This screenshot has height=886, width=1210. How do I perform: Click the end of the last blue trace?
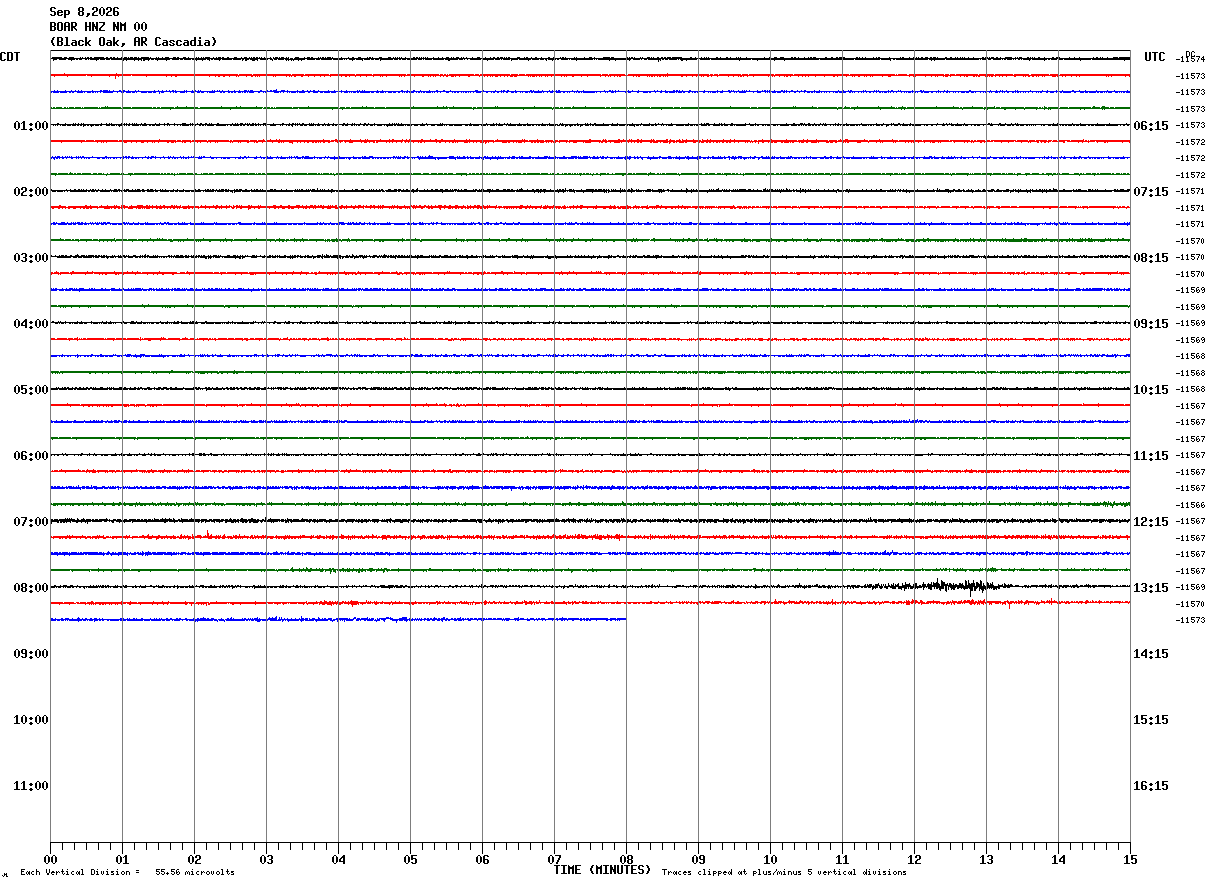coord(625,619)
